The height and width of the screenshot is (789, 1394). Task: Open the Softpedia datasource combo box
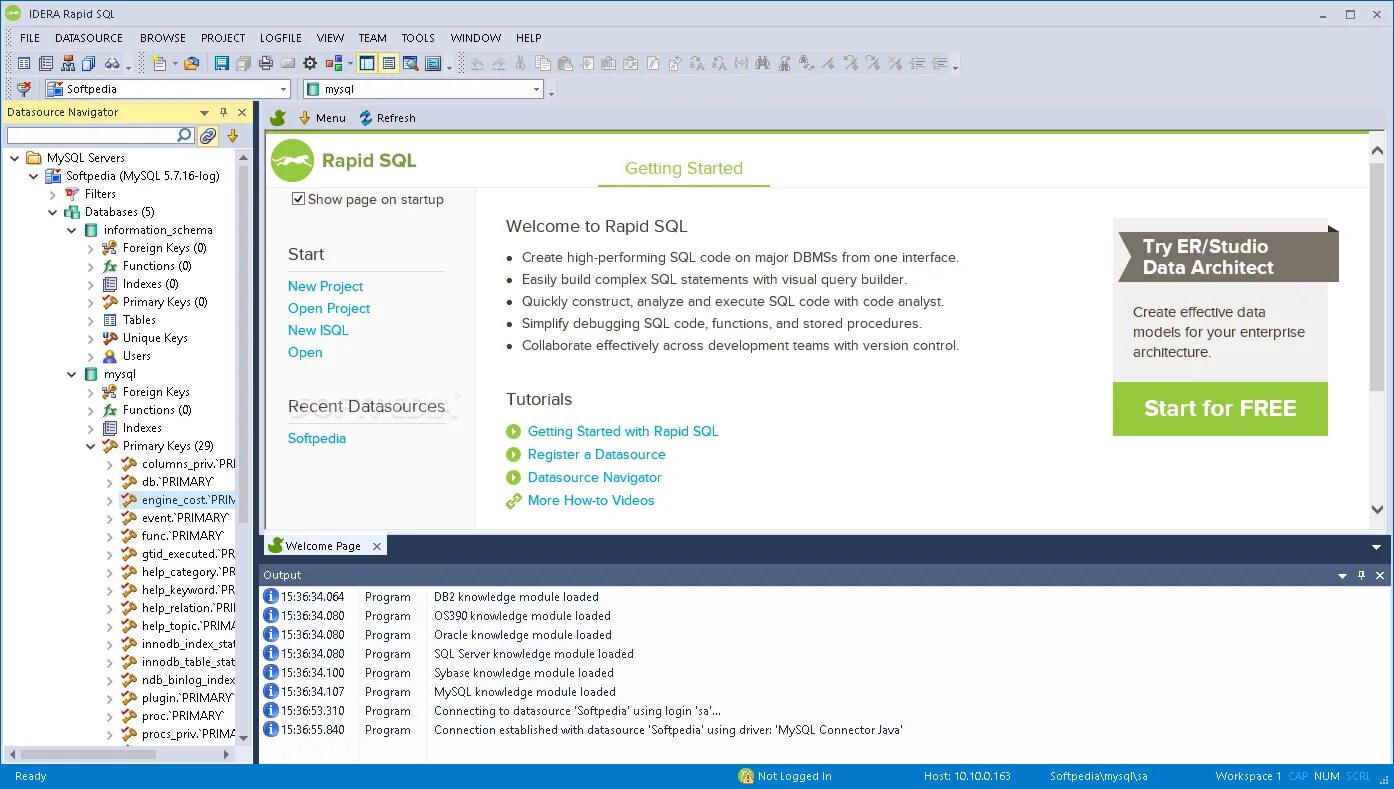click(x=167, y=89)
